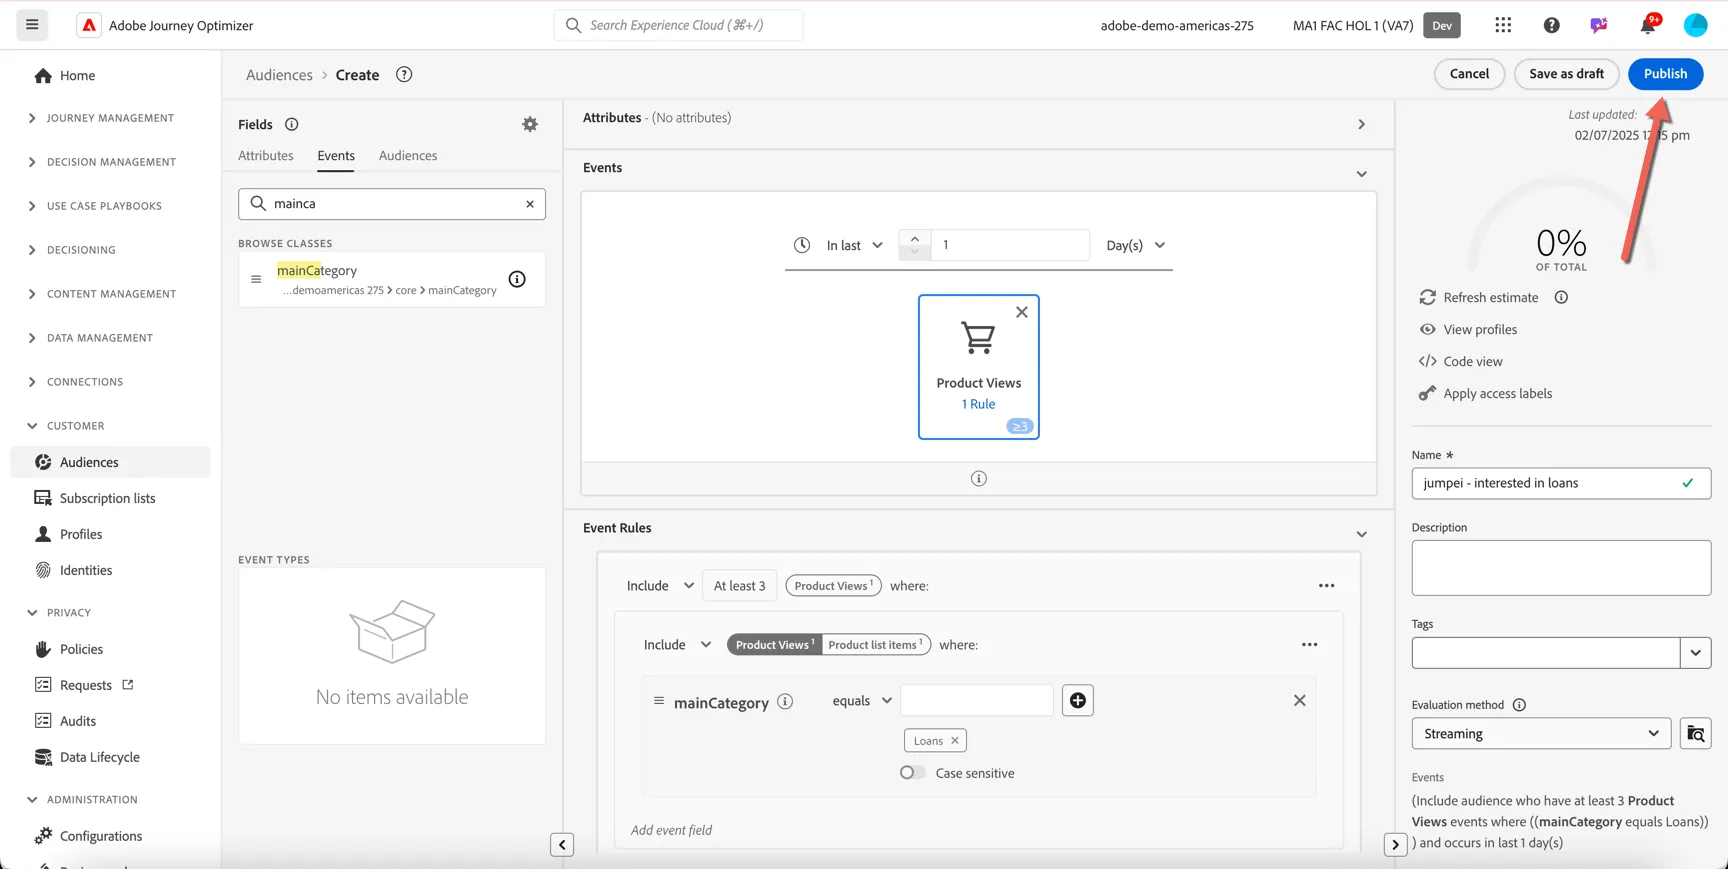Remove the Product Views event card
This screenshot has height=869, width=1728.
pyautogui.click(x=1021, y=312)
